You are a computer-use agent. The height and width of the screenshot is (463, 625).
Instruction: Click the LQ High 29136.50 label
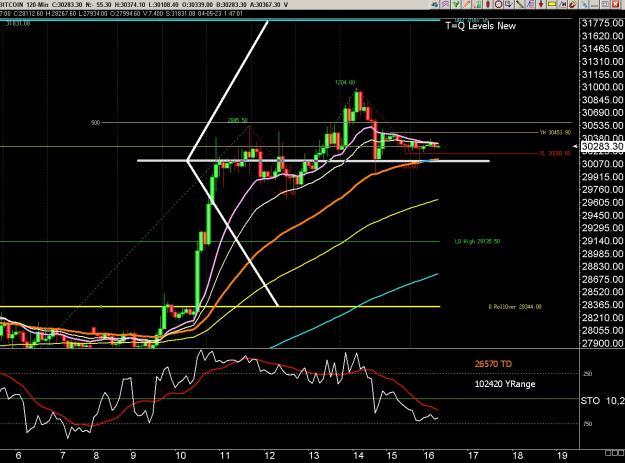477,241
